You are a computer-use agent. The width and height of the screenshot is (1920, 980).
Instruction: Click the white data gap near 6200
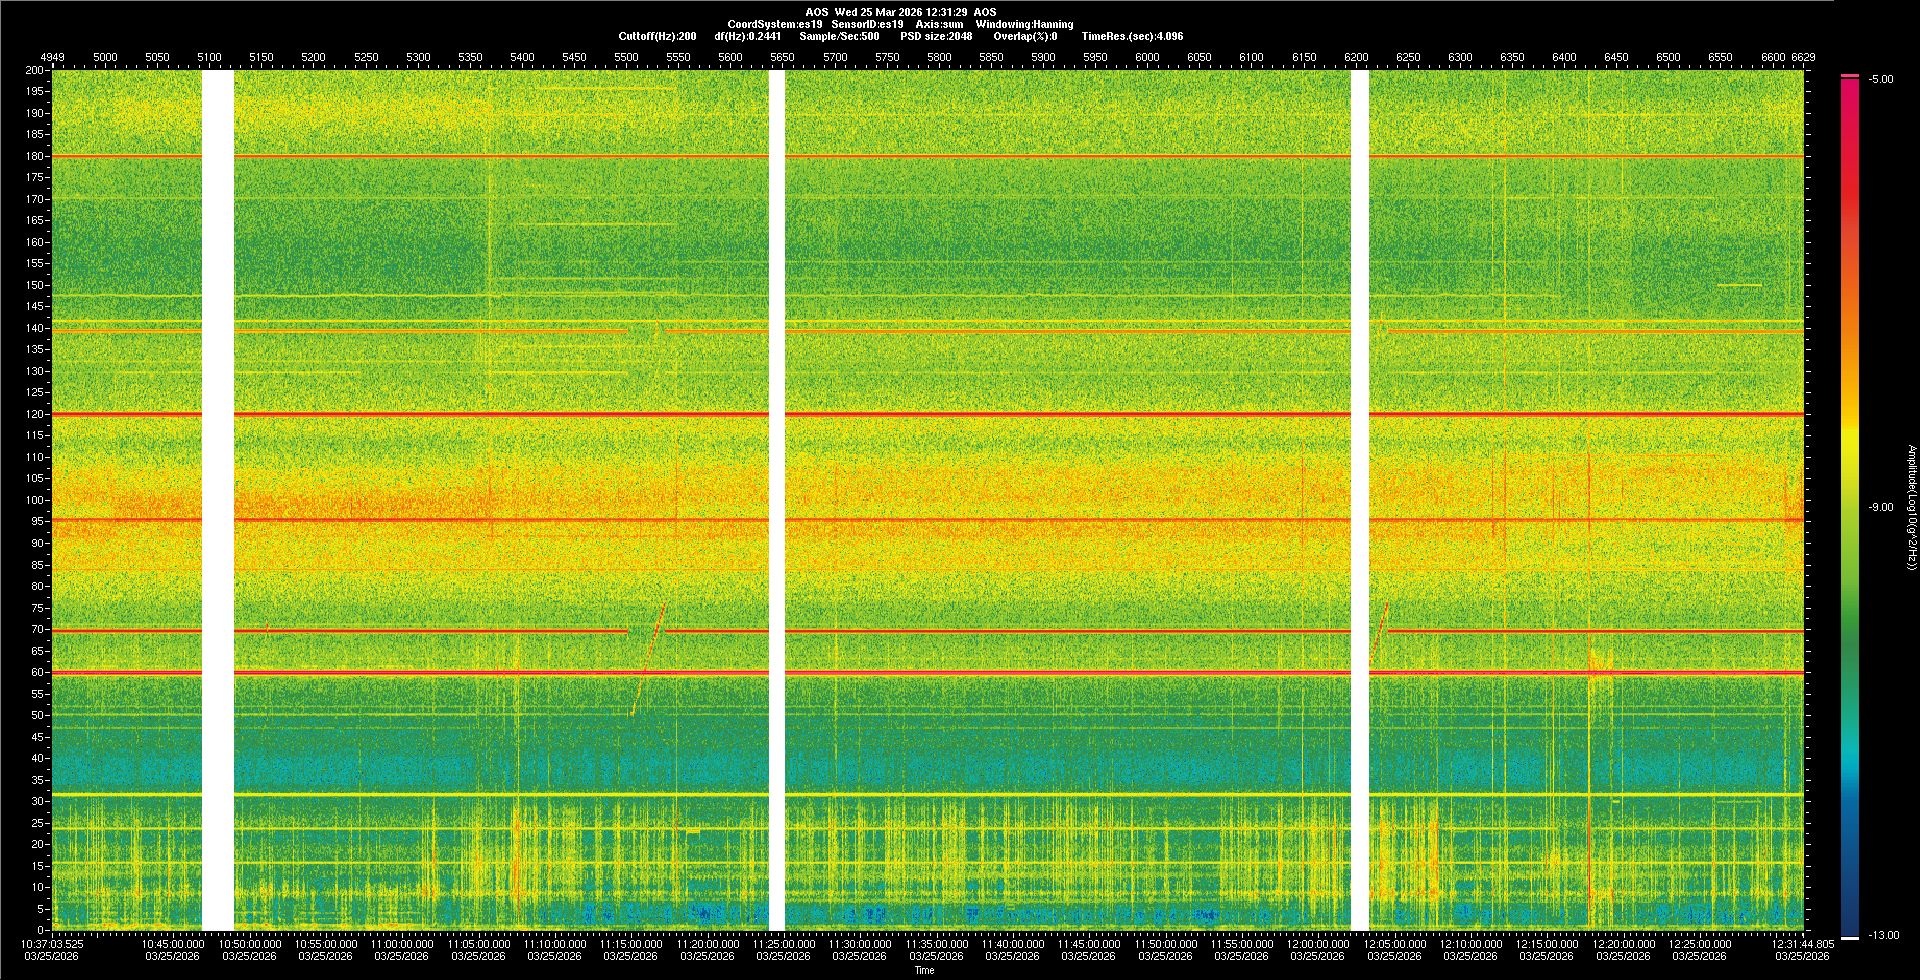(x=1359, y=500)
